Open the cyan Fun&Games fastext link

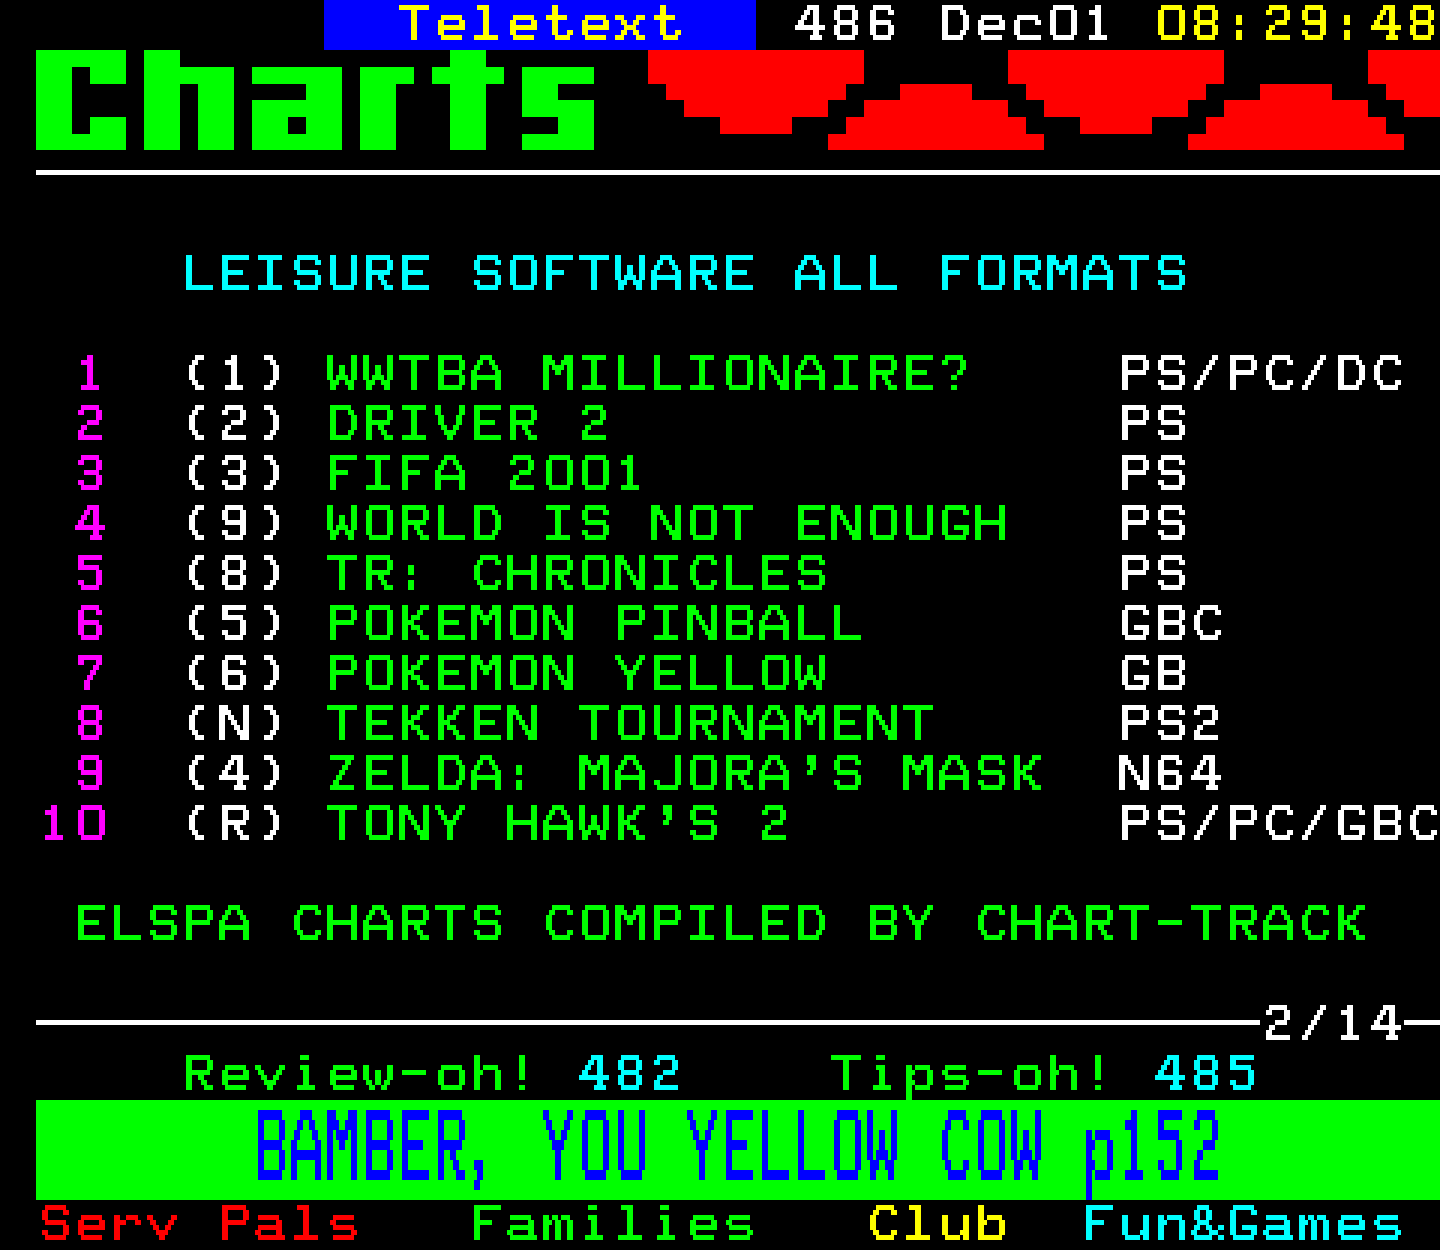1243,1224
